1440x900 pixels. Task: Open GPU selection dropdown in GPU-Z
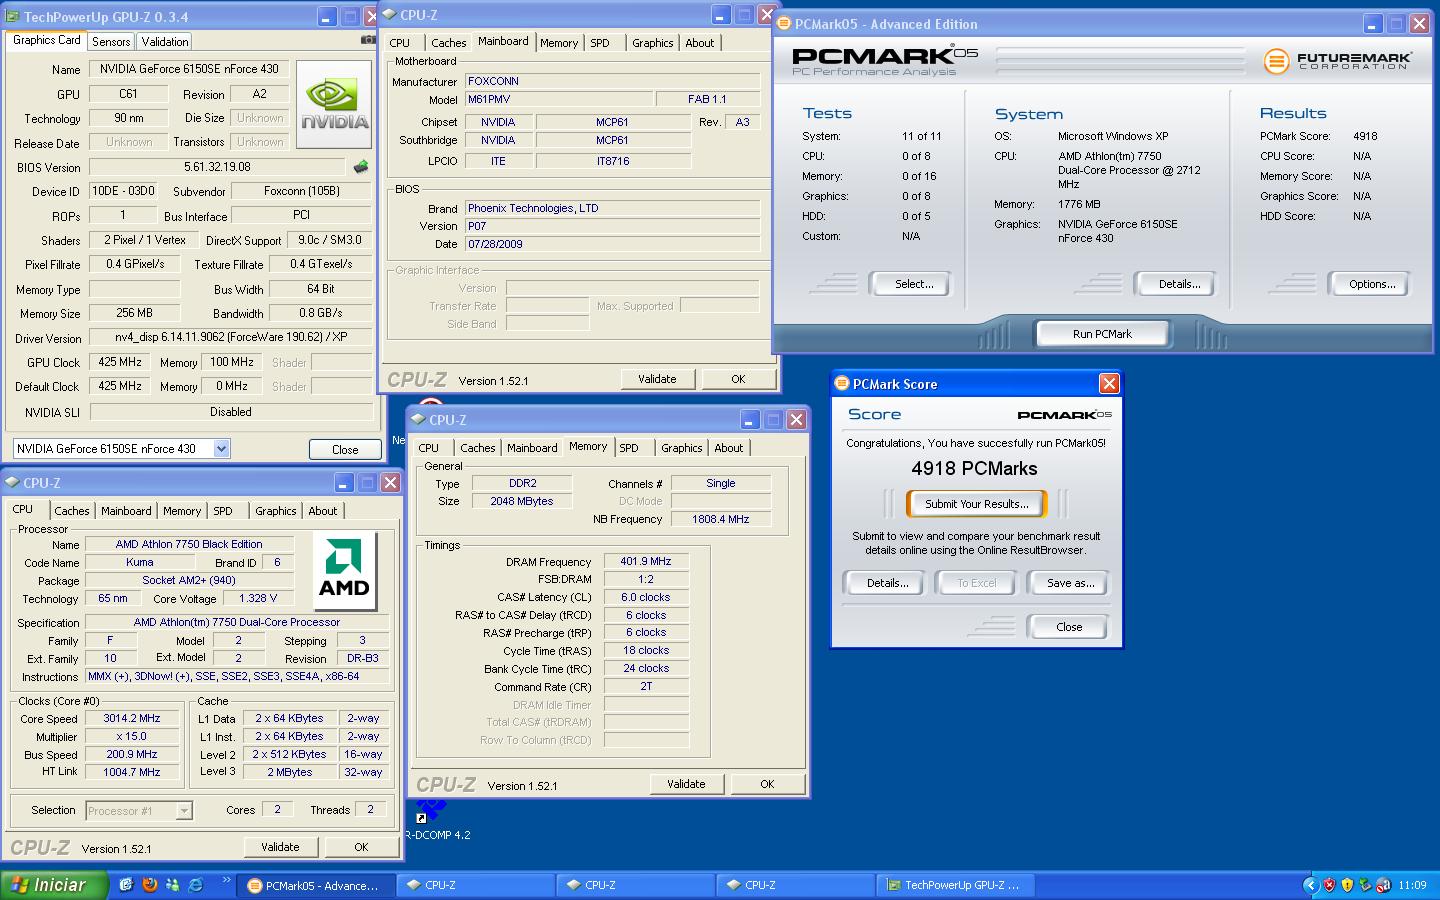tap(221, 449)
